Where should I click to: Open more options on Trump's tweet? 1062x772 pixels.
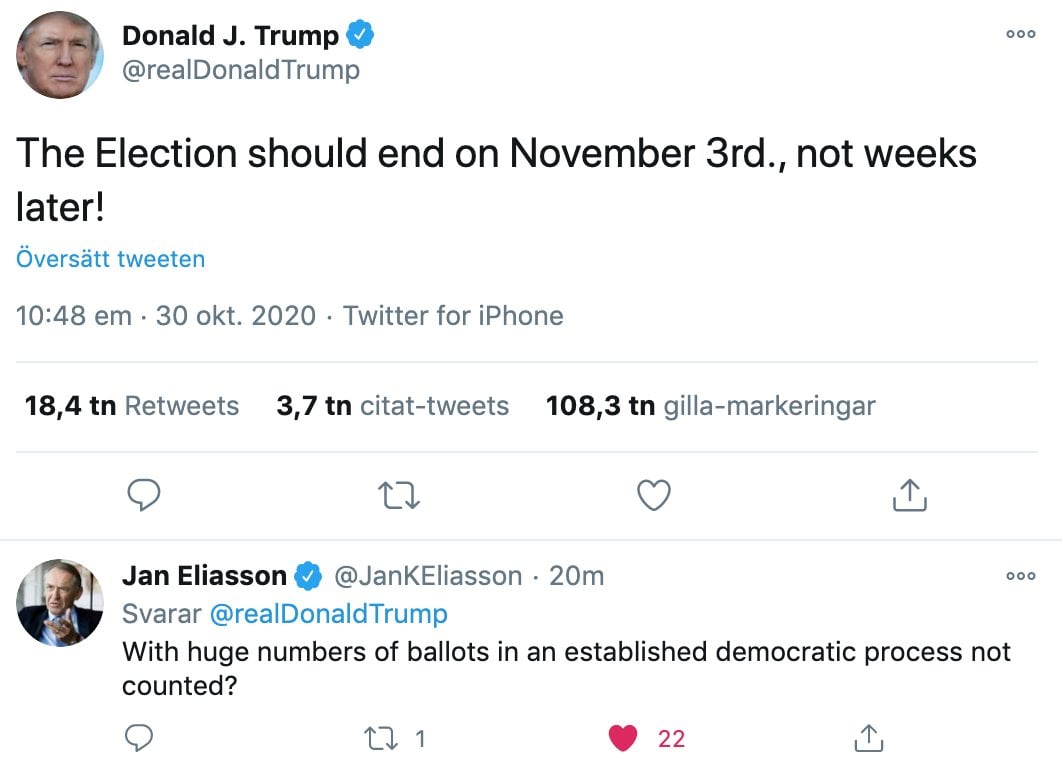(1020, 34)
